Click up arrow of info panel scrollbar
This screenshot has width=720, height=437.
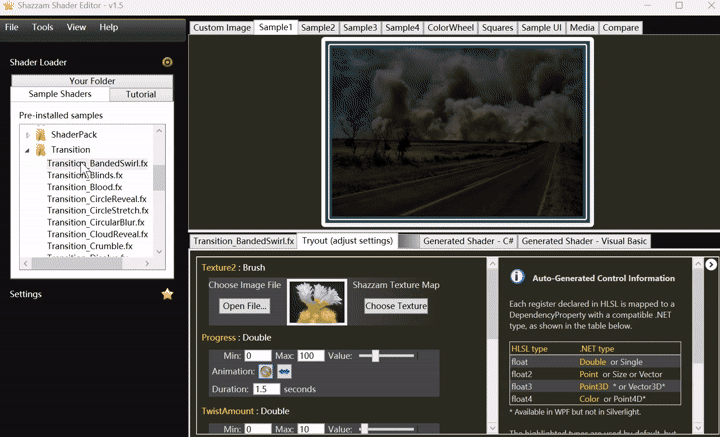698,264
